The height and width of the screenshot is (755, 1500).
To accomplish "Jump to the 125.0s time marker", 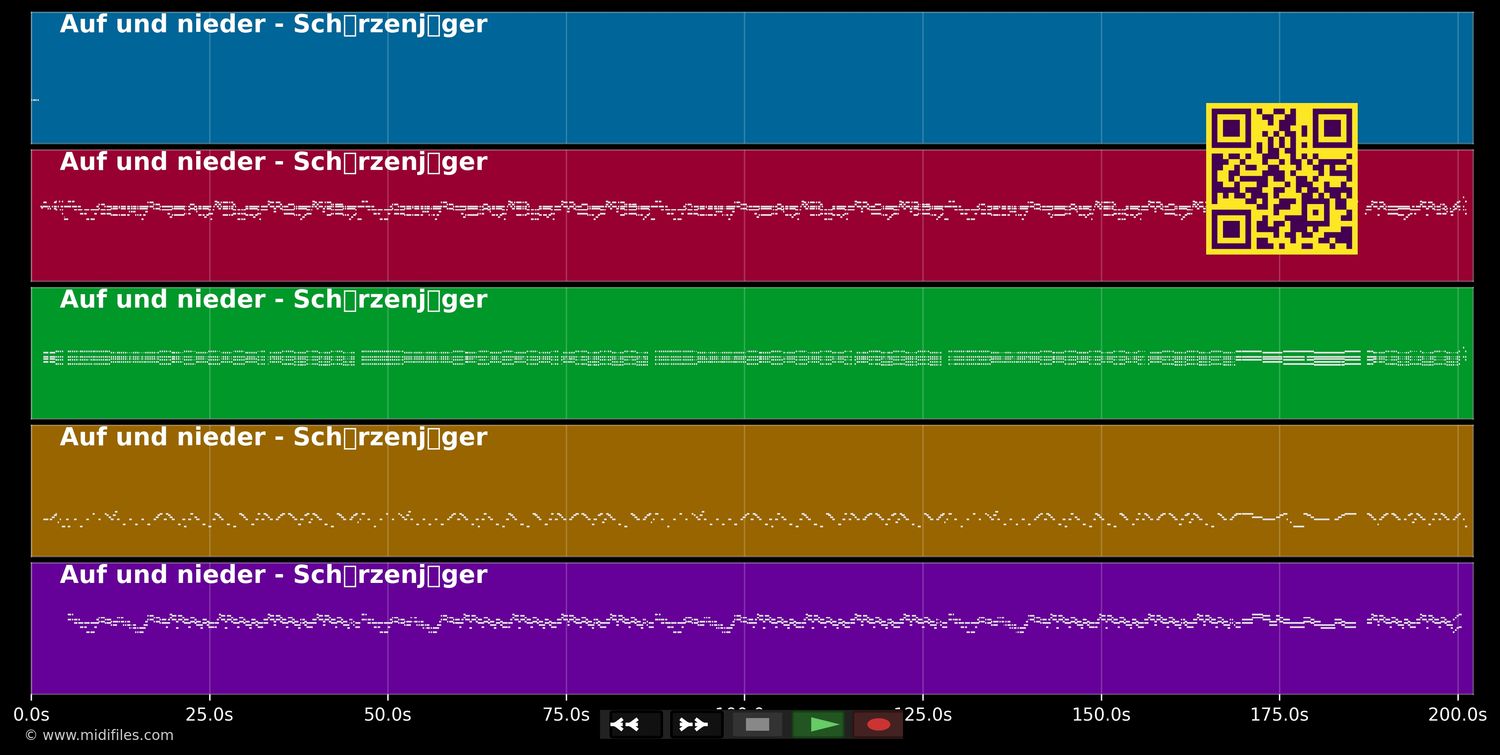I will tap(923, 715).
